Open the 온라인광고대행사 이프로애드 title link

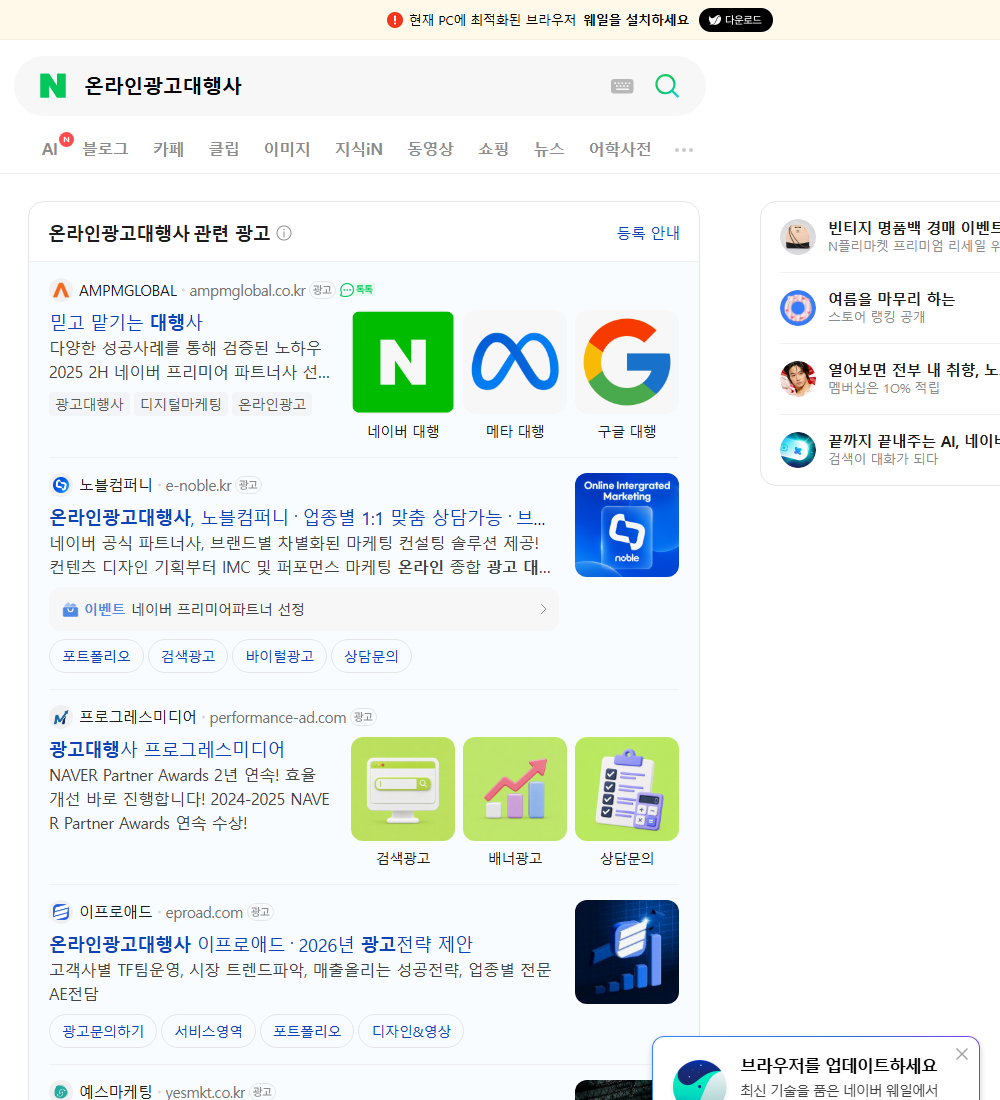[x=261, y=944]
